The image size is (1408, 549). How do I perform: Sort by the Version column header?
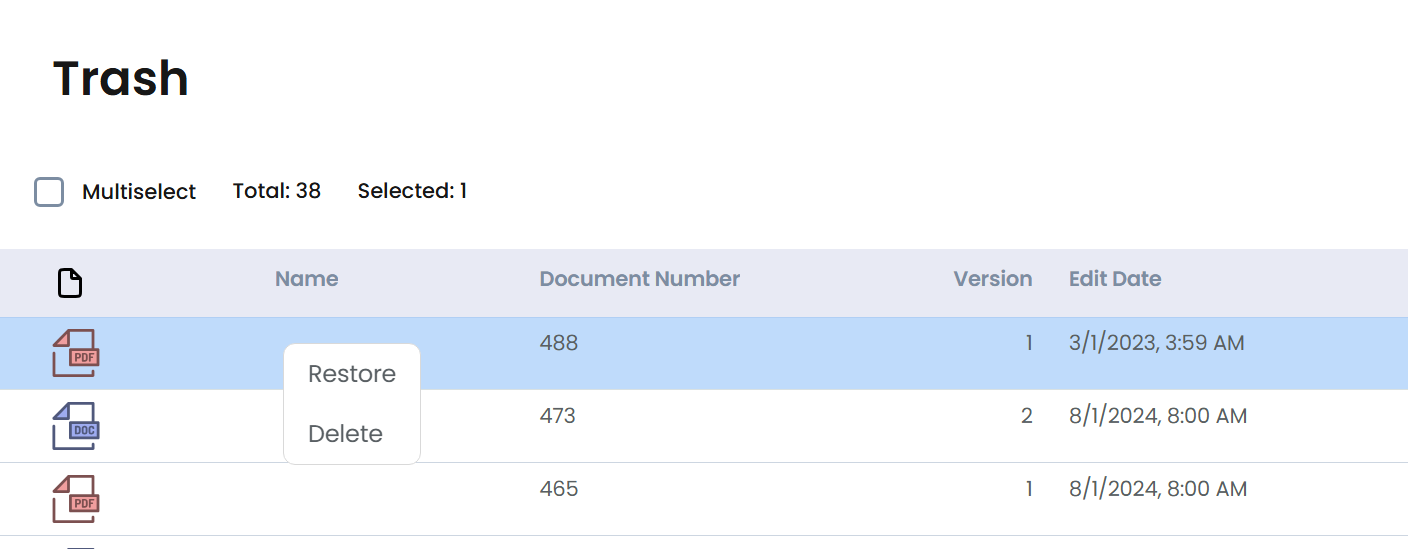pyautogui.click(x=993, y=279)
